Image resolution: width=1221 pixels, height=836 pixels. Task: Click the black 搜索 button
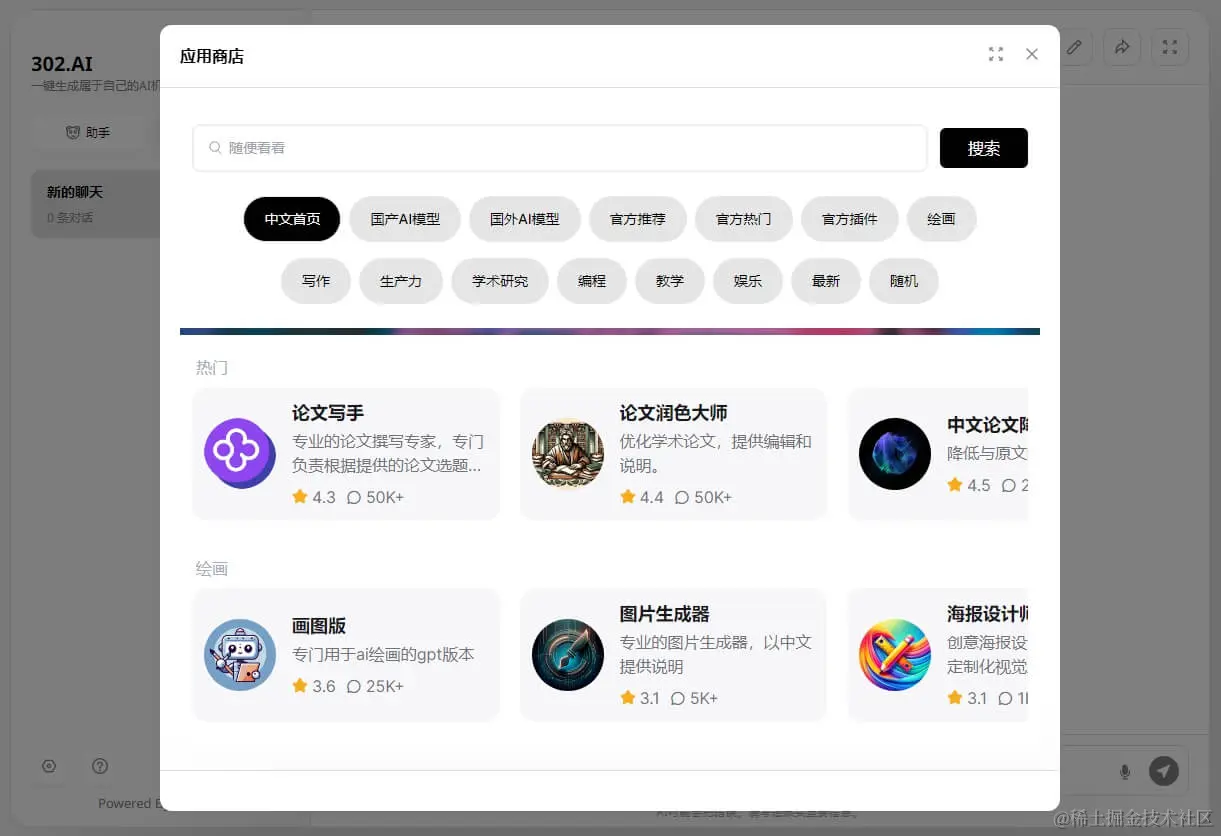point(984,148)
